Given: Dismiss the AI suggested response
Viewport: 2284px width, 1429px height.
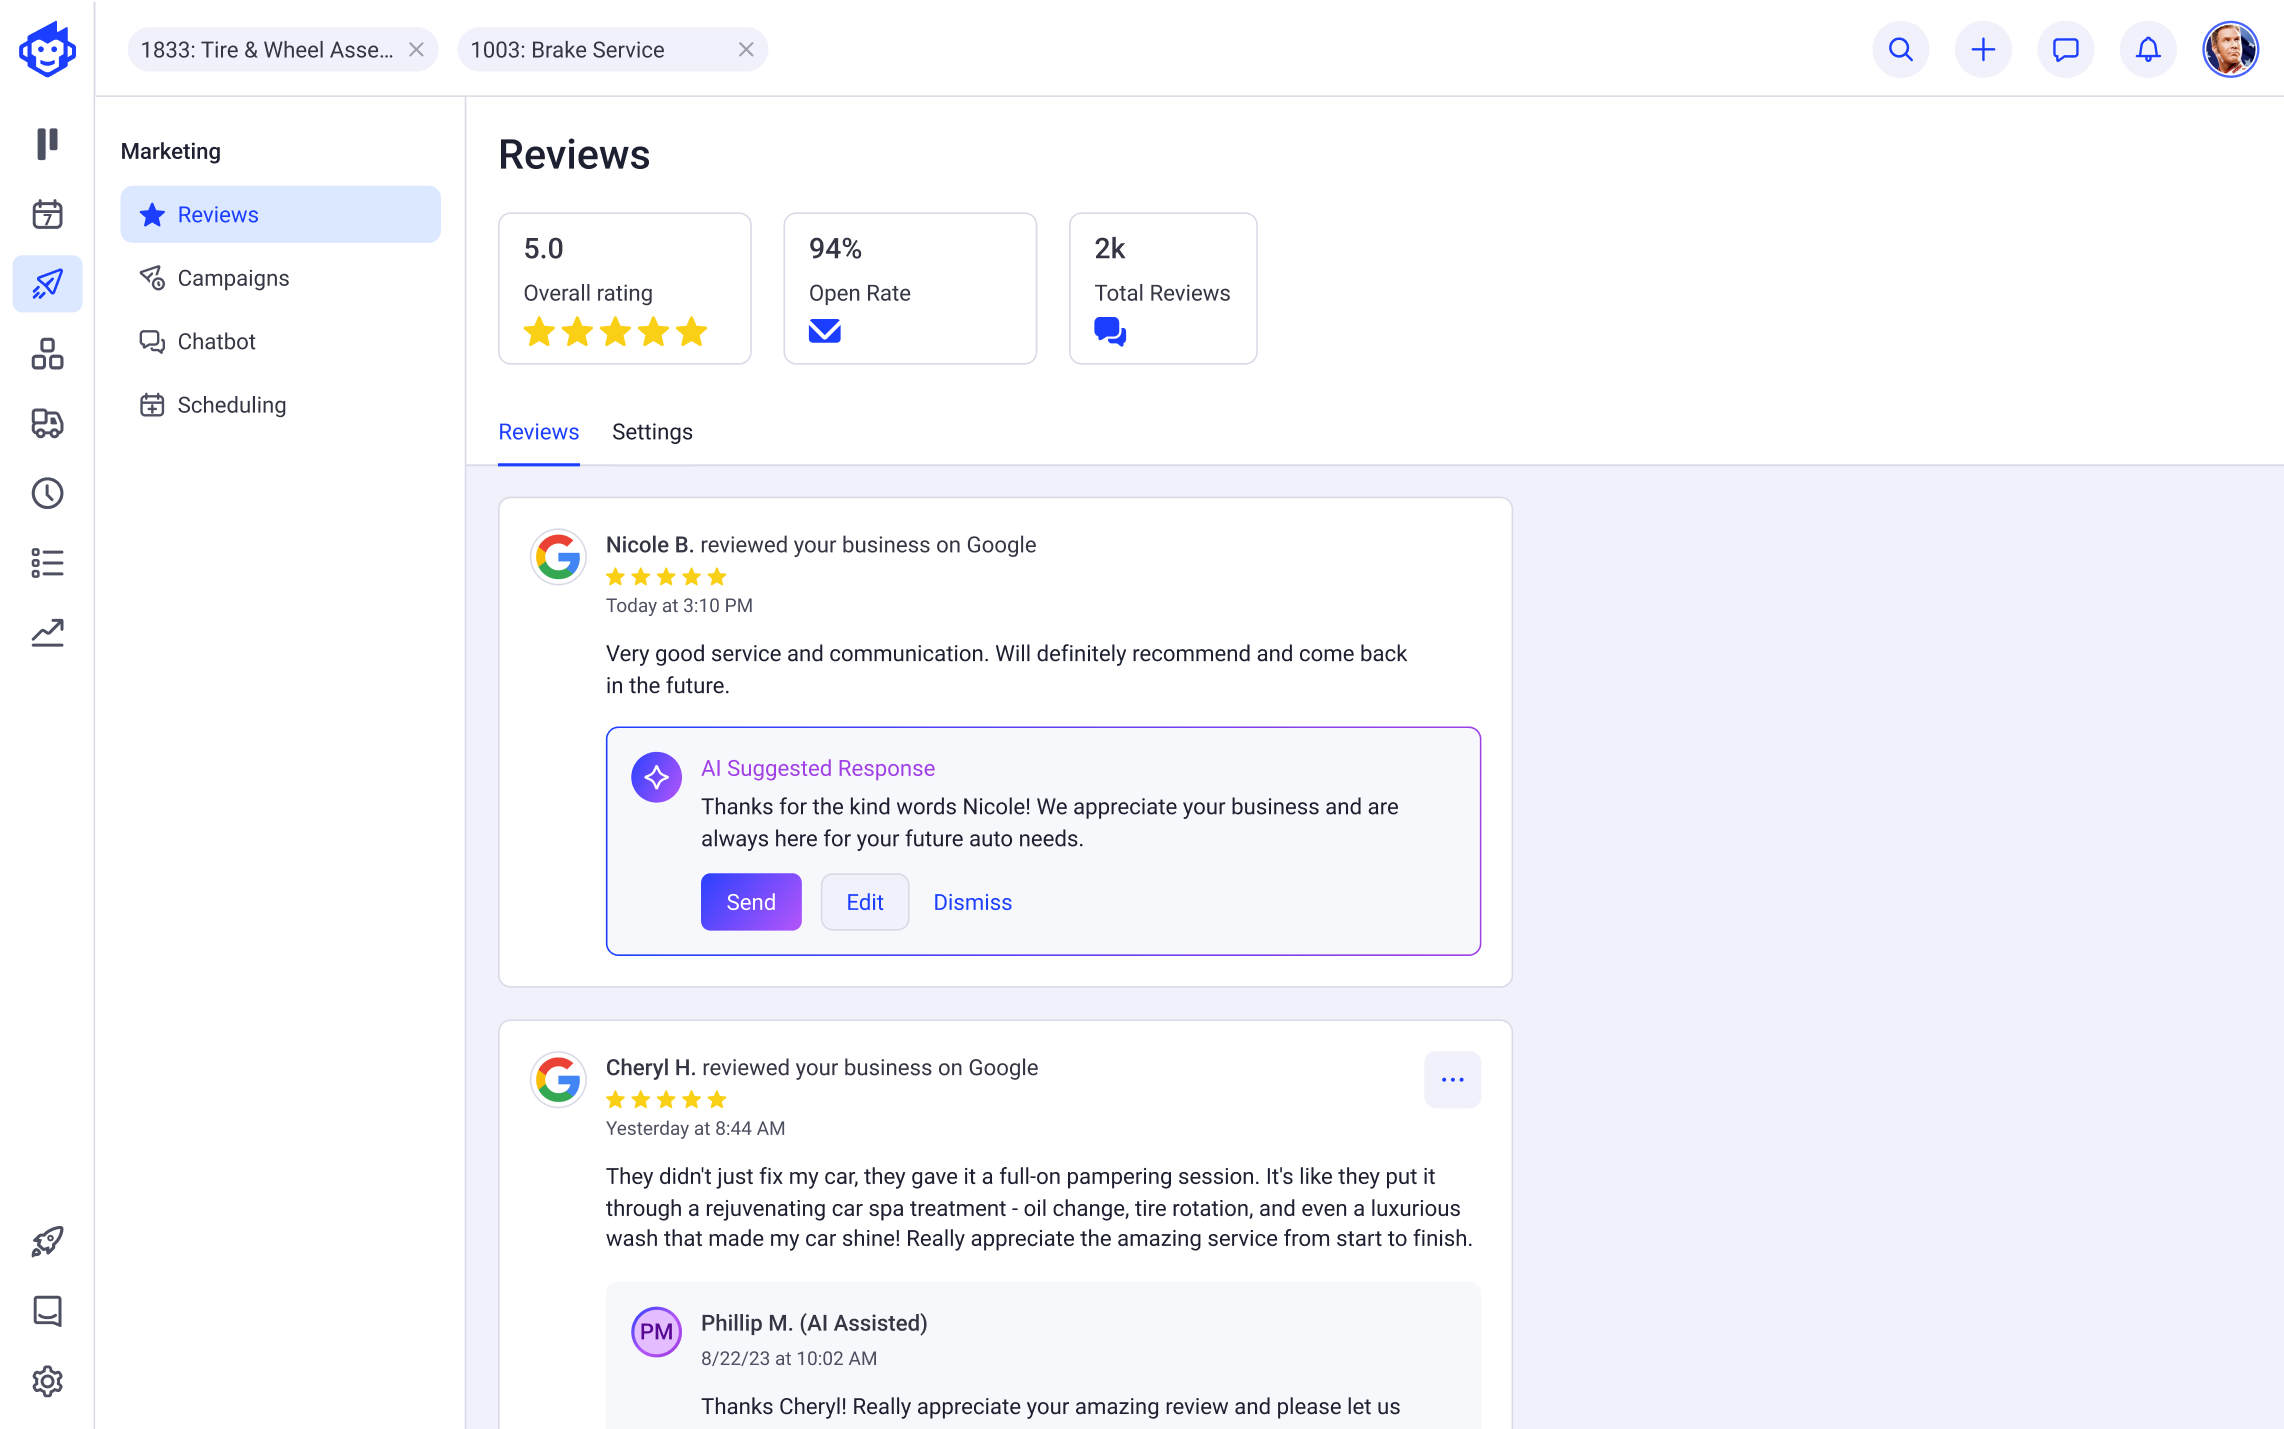Looking at the screenshot, I should (973, 902).
